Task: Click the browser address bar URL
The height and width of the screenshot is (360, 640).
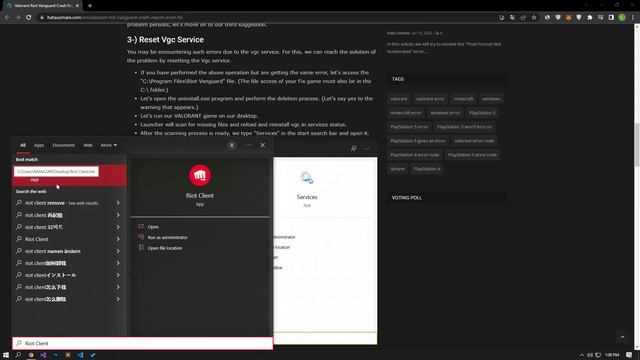Action: click(115, 18)
